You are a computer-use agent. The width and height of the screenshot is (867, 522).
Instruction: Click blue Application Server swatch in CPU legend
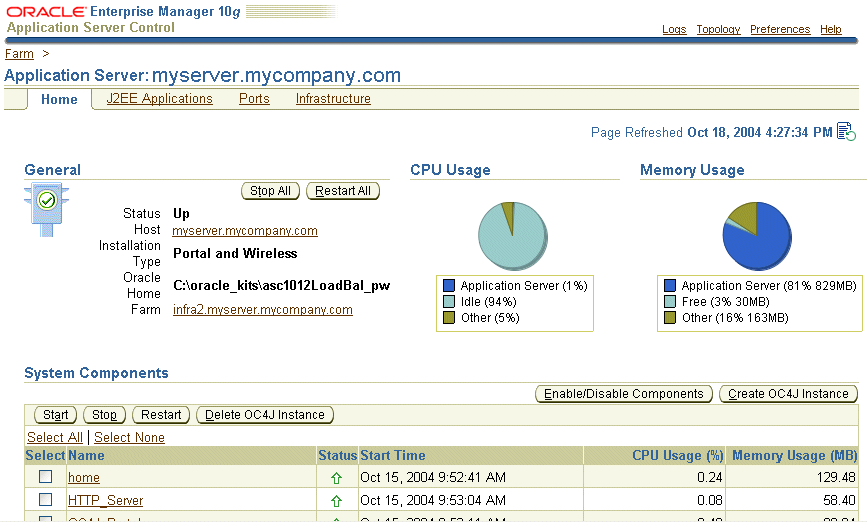449,285
